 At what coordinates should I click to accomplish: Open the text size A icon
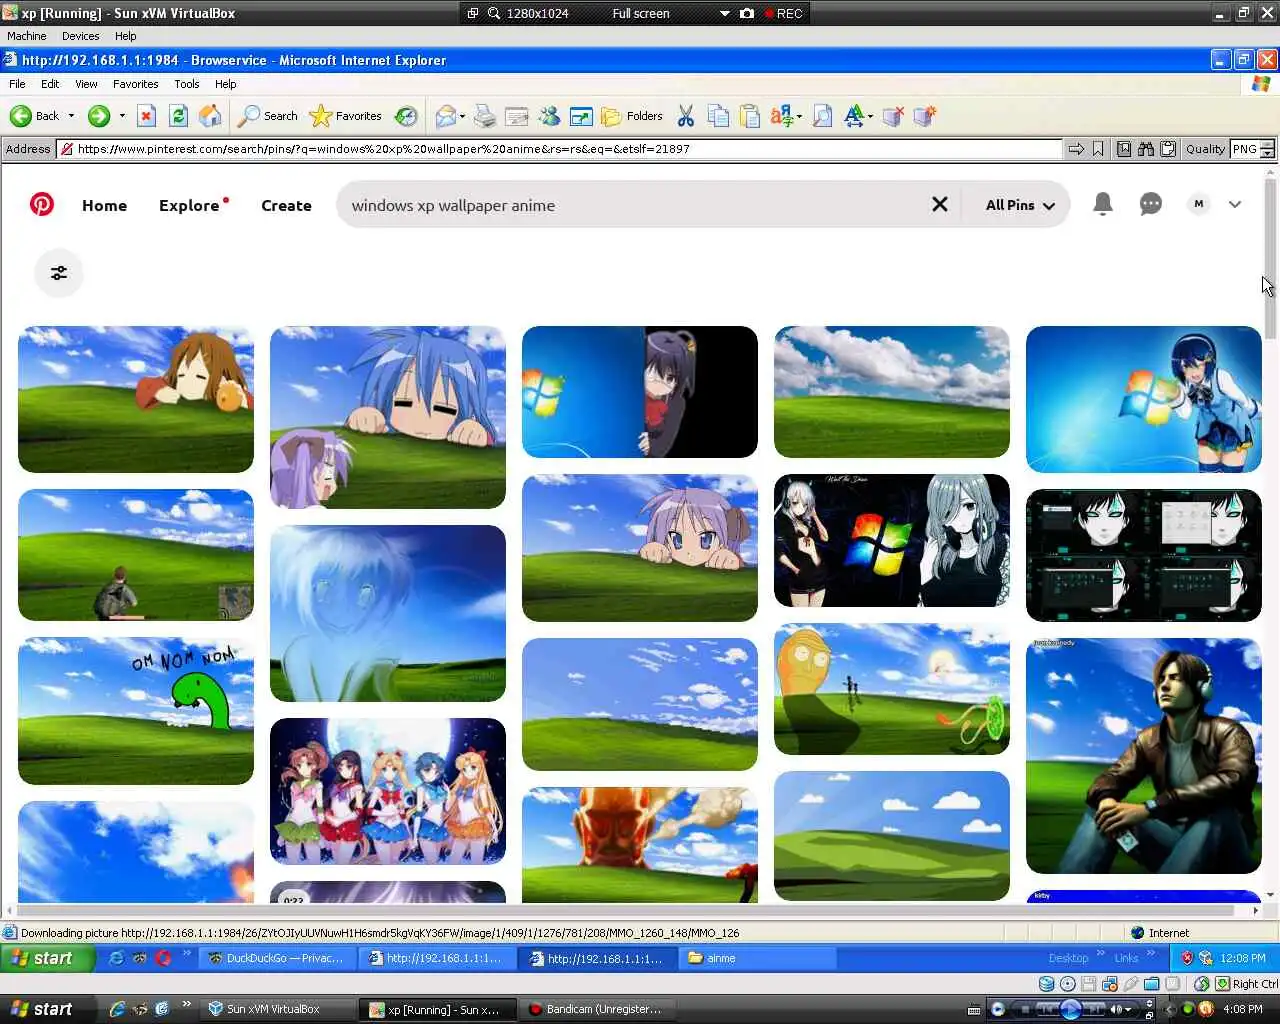(854, 116)
